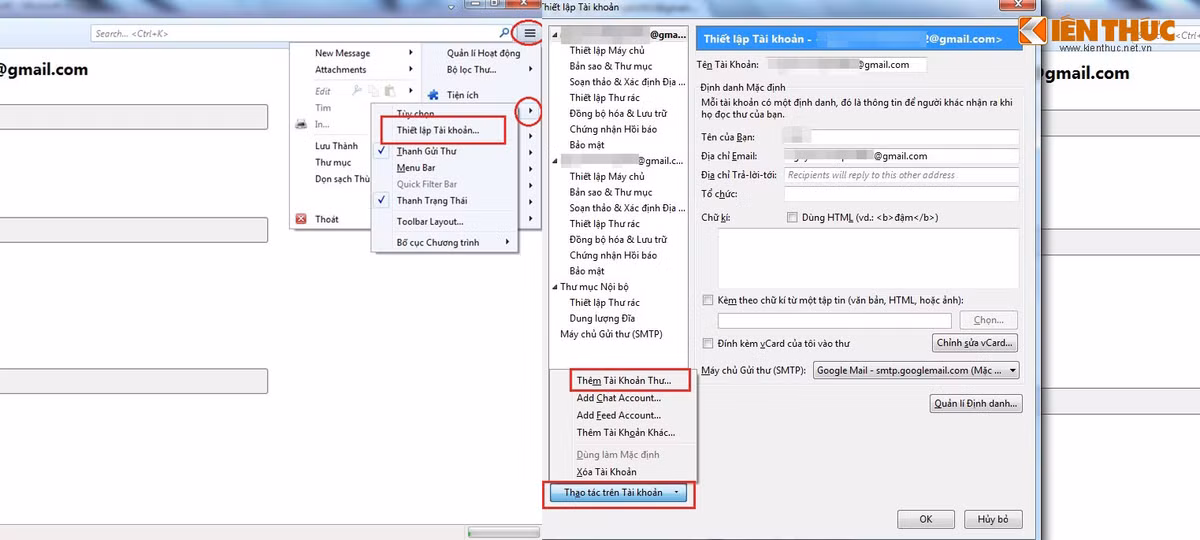Select second account's Đồng bộ hóa & Lưu trữ
Viewport: 1200px width, 540px height.
(618, 240)
